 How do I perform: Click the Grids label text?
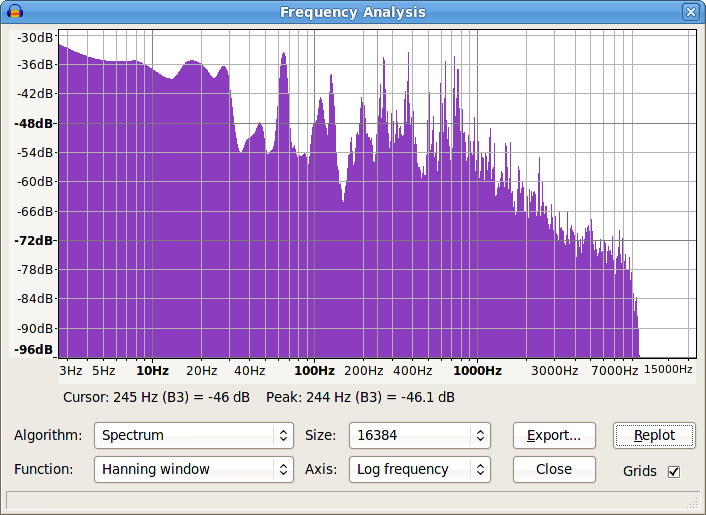coord(639,471)
